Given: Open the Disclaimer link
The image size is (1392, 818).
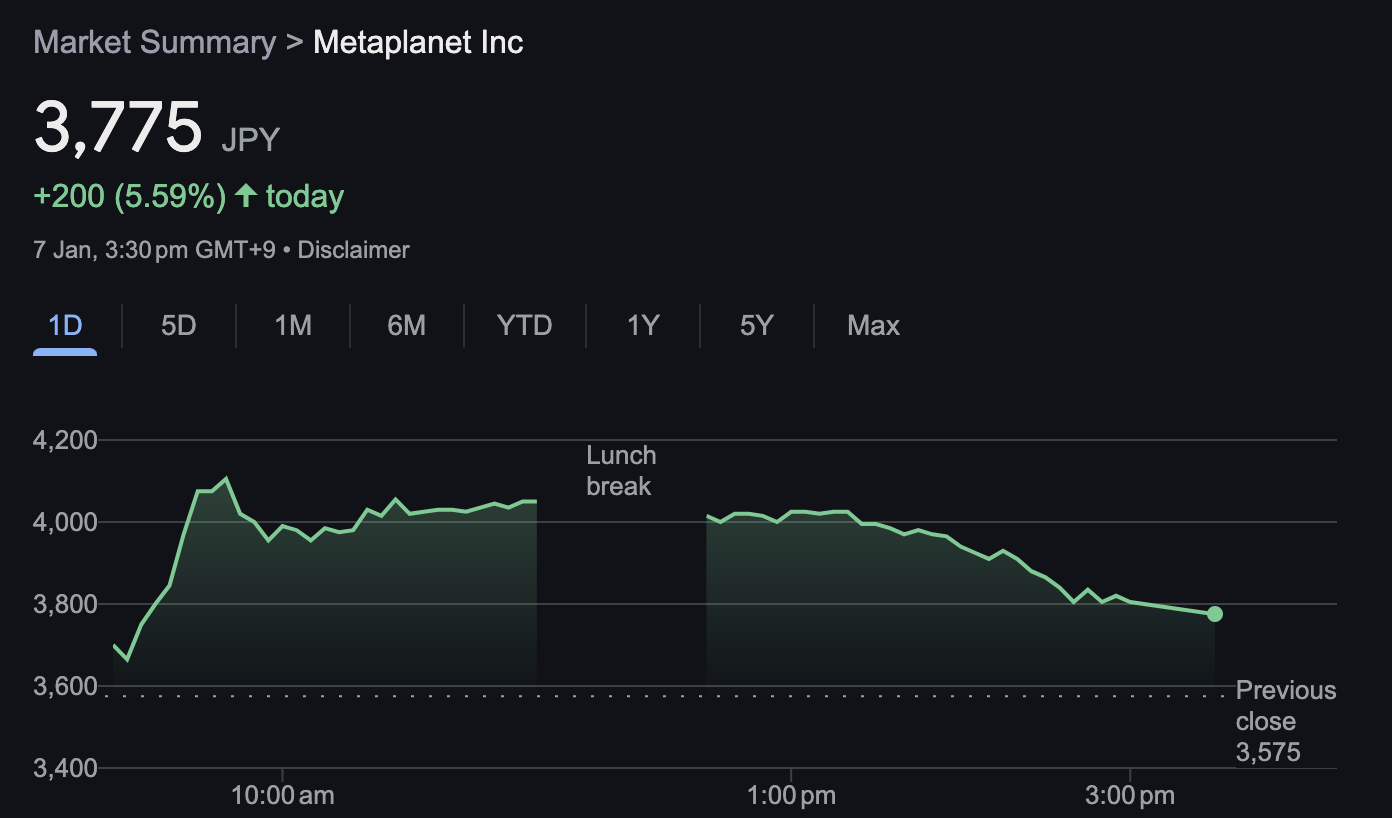Looking at the screenshot, I should (x=353, y=250).
